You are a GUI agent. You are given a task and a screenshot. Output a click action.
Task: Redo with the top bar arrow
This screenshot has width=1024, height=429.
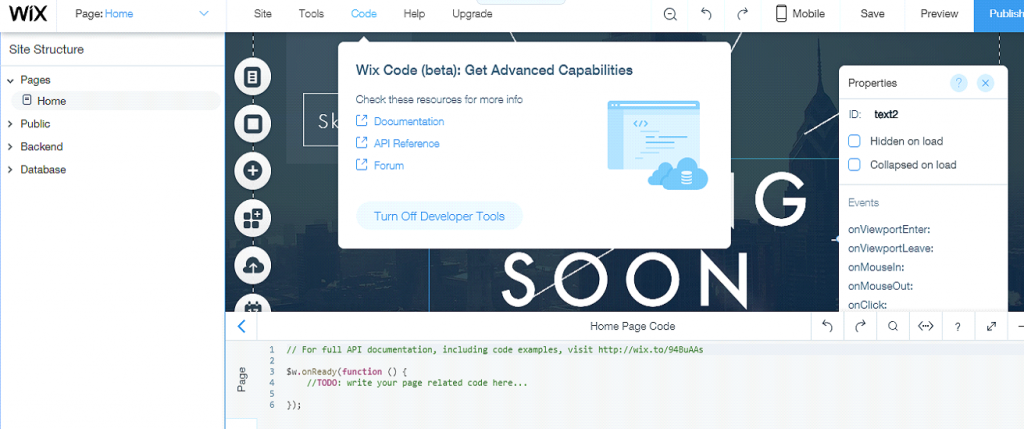point(742,14)
